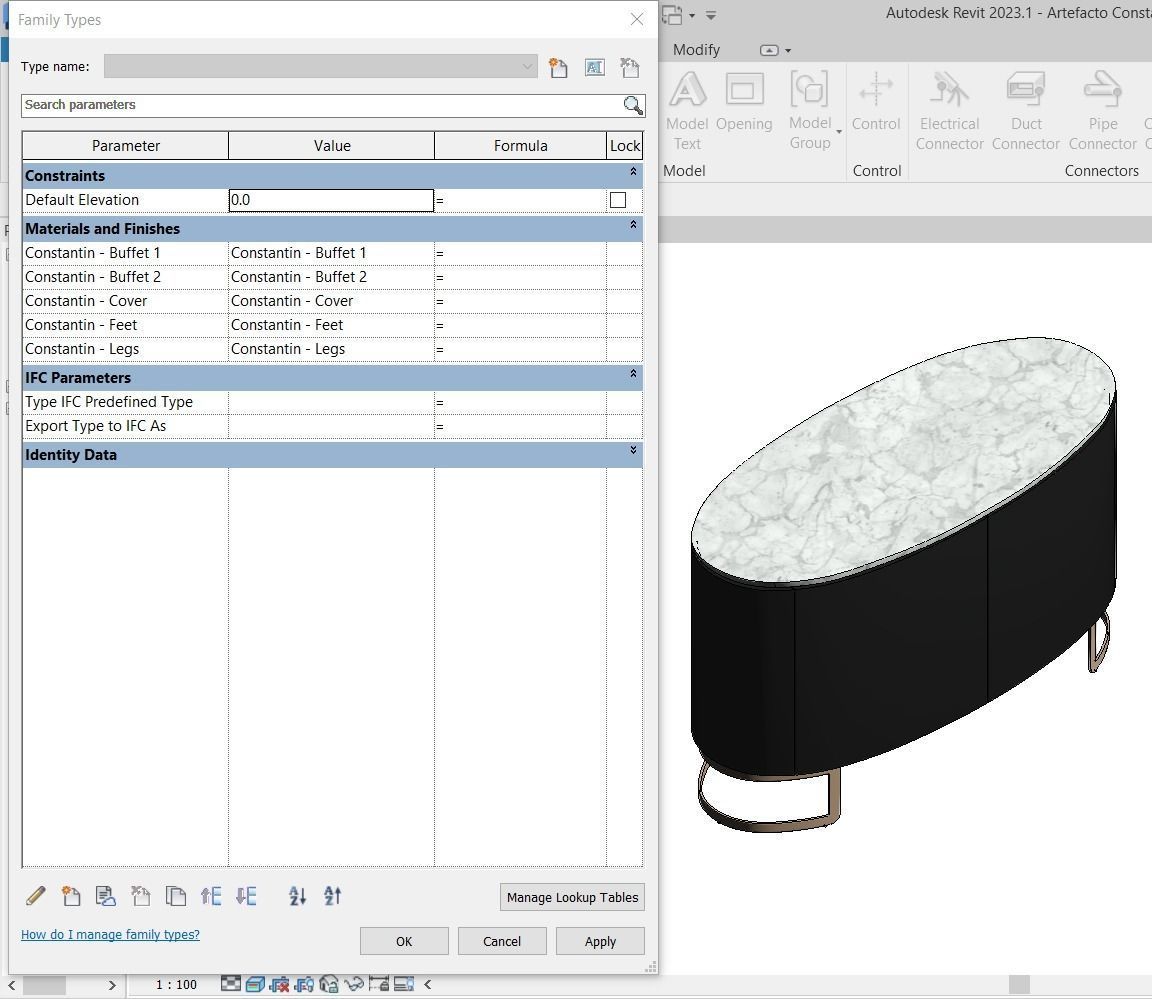The height and width of the screenshot is (999, 1152).
Task: Click the Duct Connector tool
Action: pos(1026,111)
